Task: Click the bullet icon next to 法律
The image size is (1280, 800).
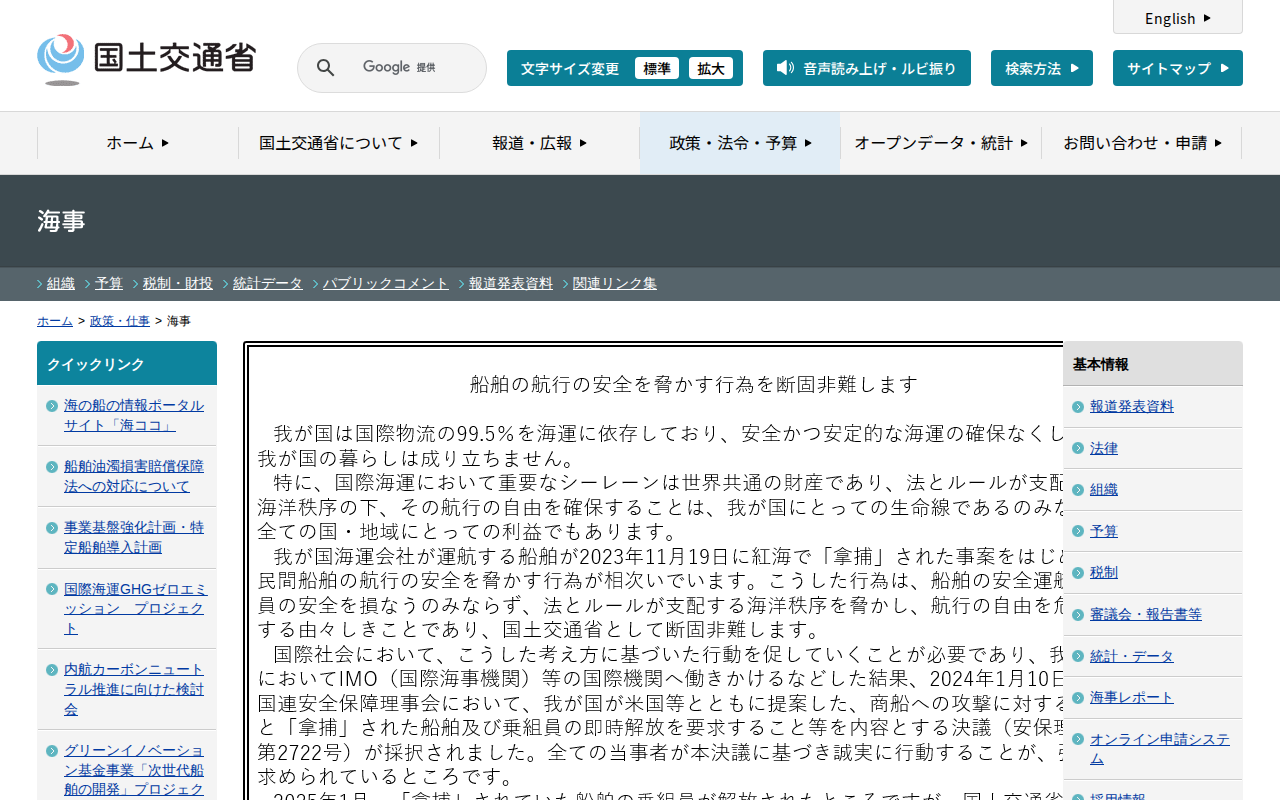Action: pos(1078,449)
